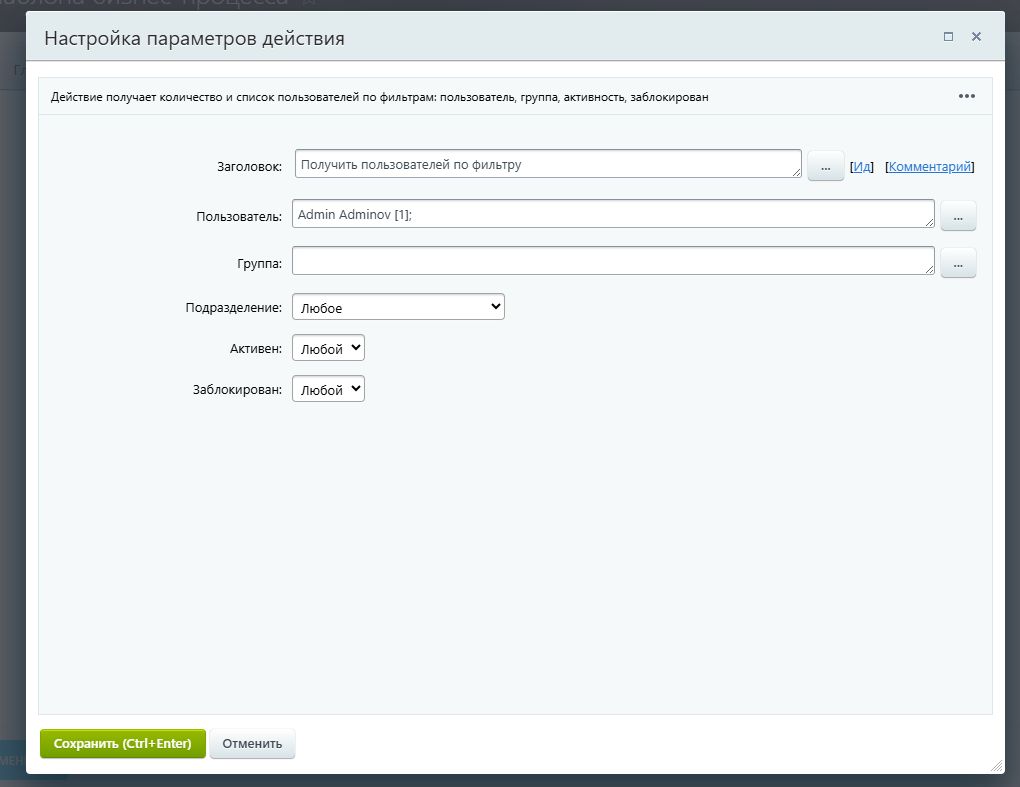The image size is (1020, 787).
Task: Open the Комментарий link
Action: coord(929,167)
